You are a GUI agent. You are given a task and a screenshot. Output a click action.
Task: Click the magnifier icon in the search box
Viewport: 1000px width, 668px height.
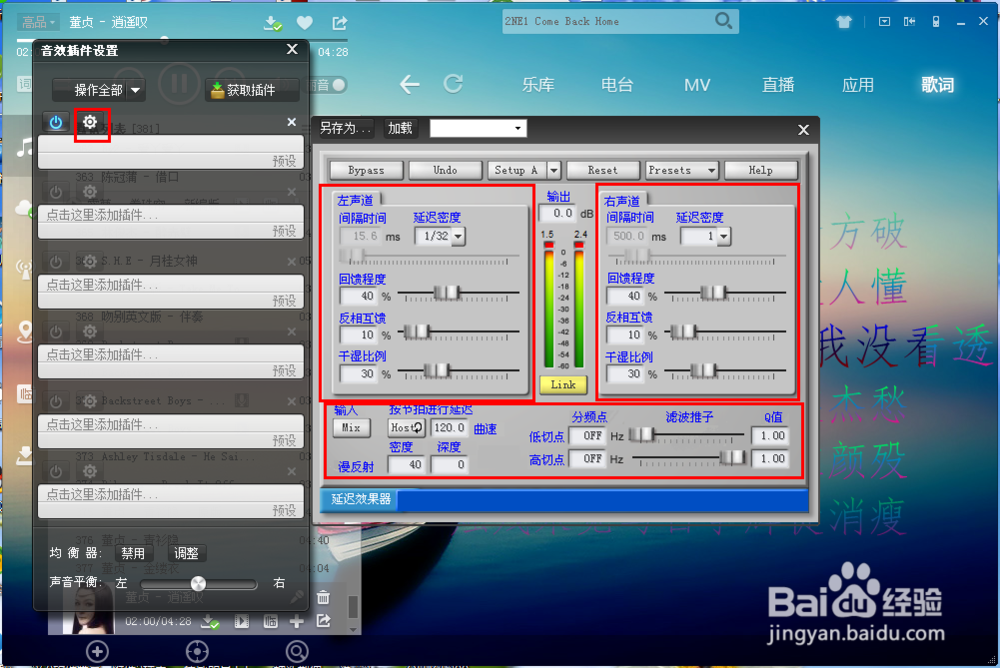pos(723,21)
